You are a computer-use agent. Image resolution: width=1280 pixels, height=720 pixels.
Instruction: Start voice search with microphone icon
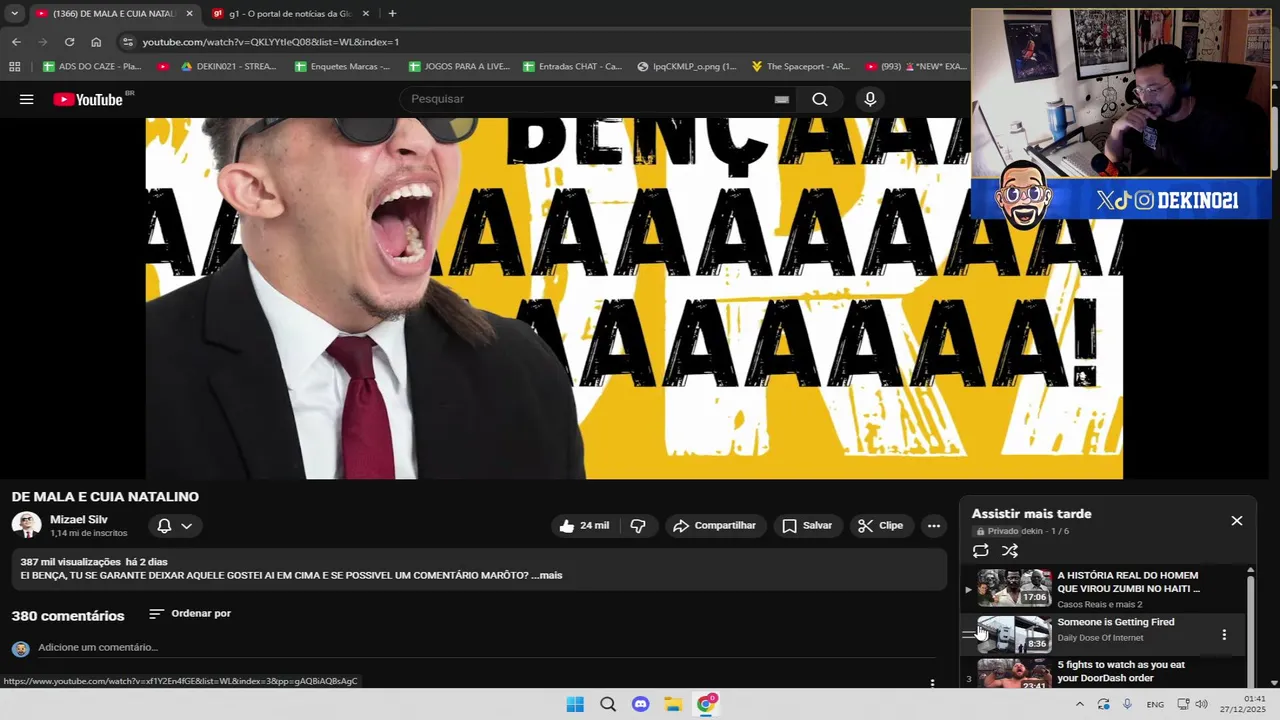click(870, 99)
